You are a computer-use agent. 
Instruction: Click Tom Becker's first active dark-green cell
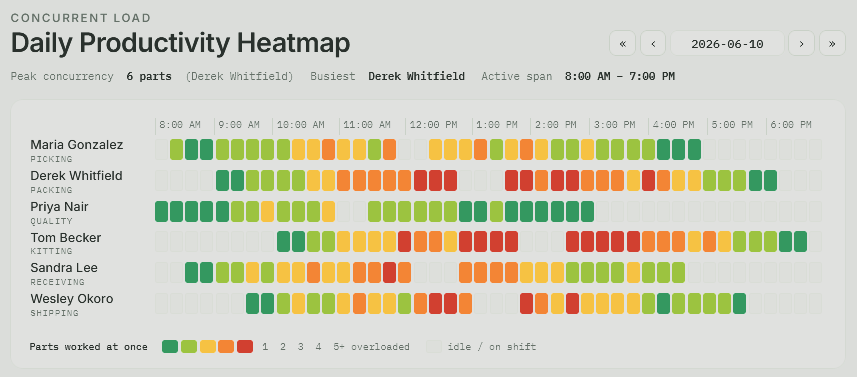coord(284,241)
